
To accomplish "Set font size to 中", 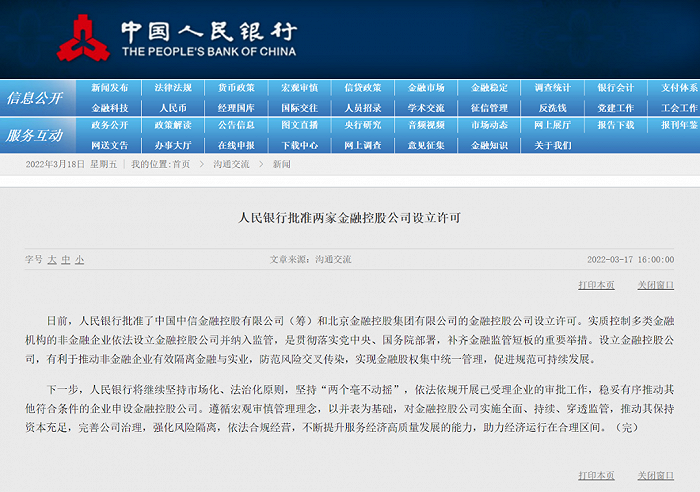I will pyautogui.click(x=66, y=259).
